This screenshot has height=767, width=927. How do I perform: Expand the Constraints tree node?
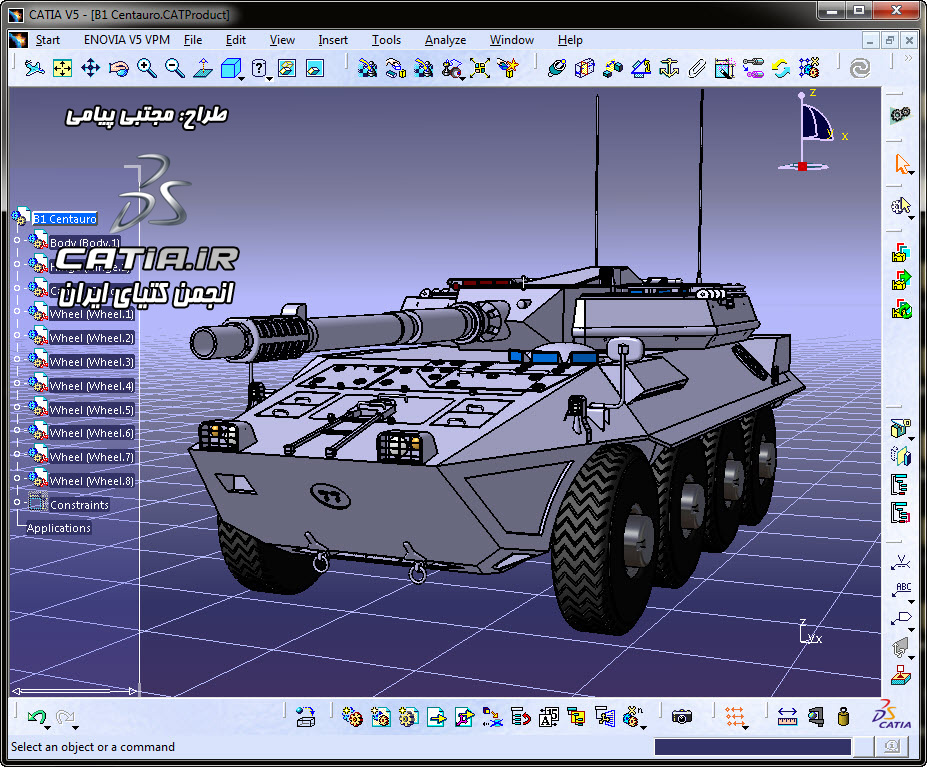[17, 505]
